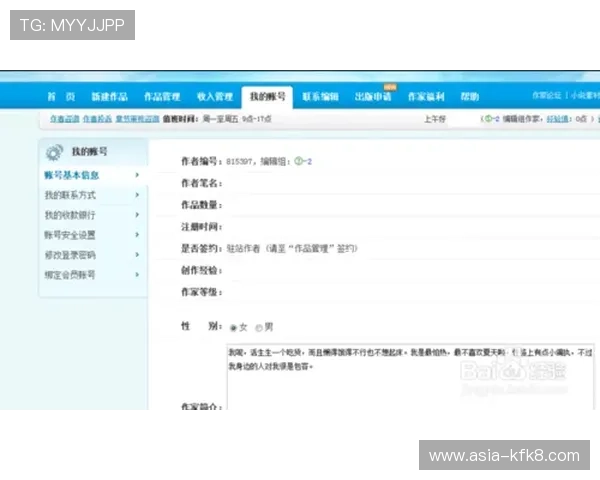Image resolution: width=600 pixels, height=480 pixels.
Task: Click the 上午好 greeting text
Action: [435, 119]
